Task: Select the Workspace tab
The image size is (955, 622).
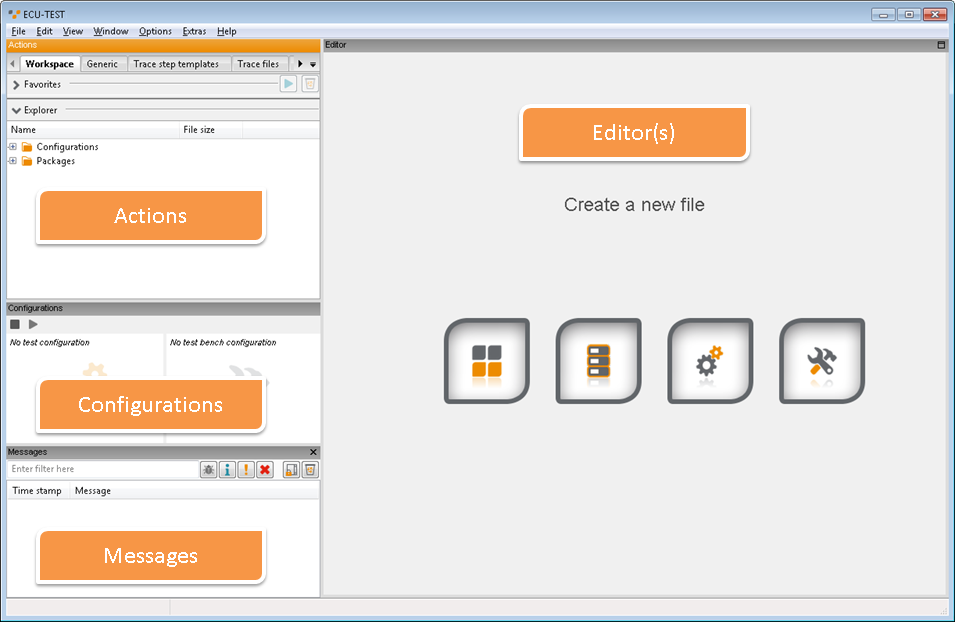Action: click(49, 64)
